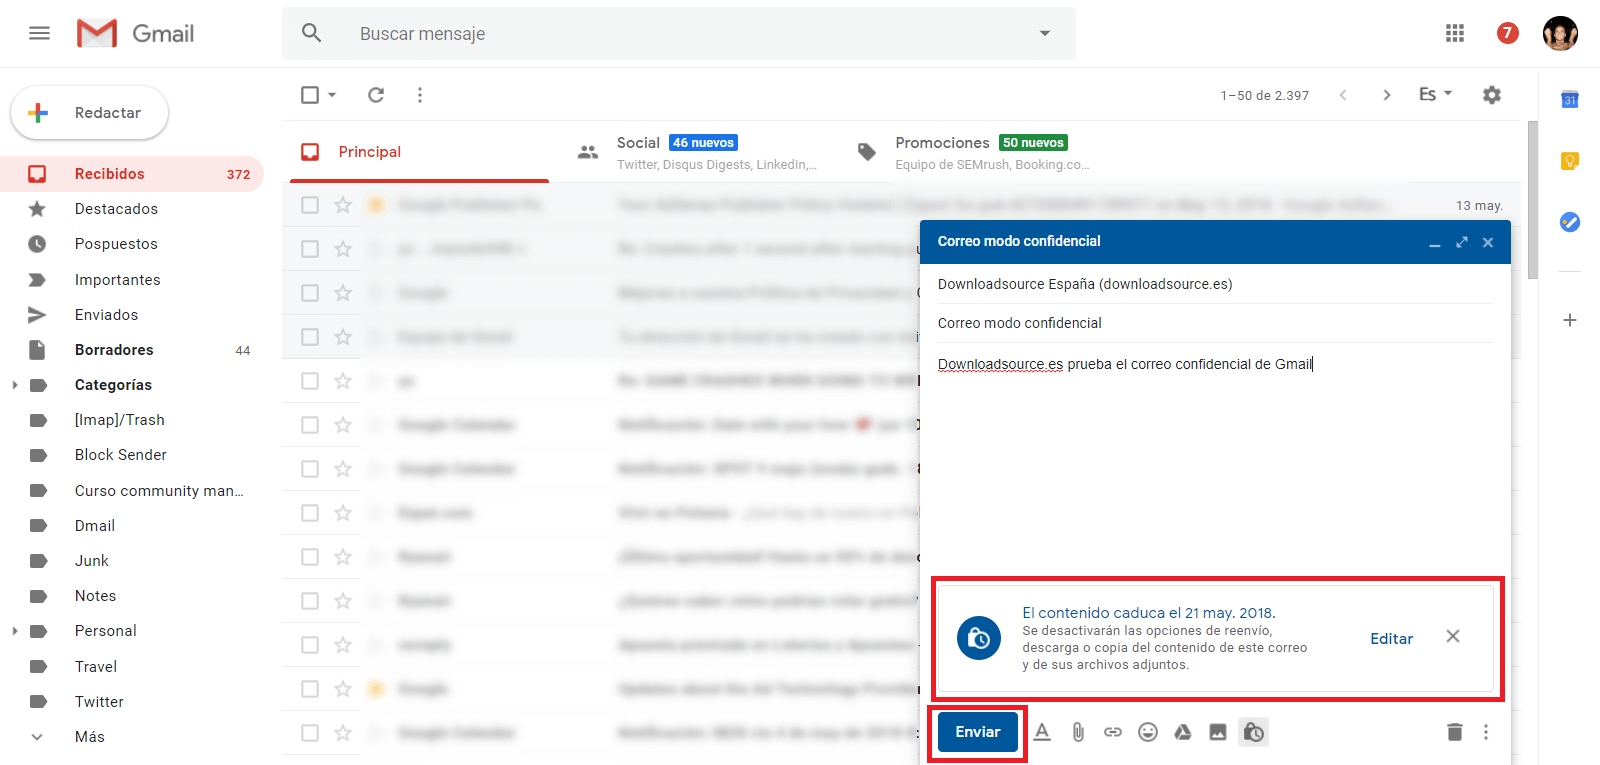Screen dimensions: 1600x765
Task: Open Gmail settings gear
Action: coord(1492,95)
